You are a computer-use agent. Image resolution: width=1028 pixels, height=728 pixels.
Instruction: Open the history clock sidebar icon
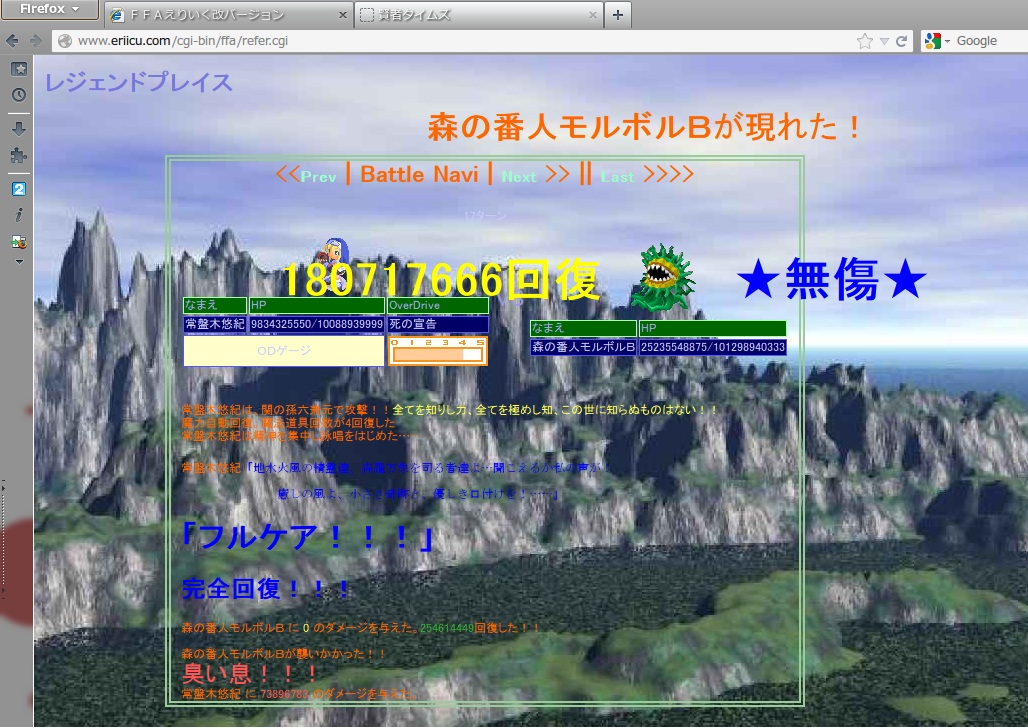click(x=19, y=95)
